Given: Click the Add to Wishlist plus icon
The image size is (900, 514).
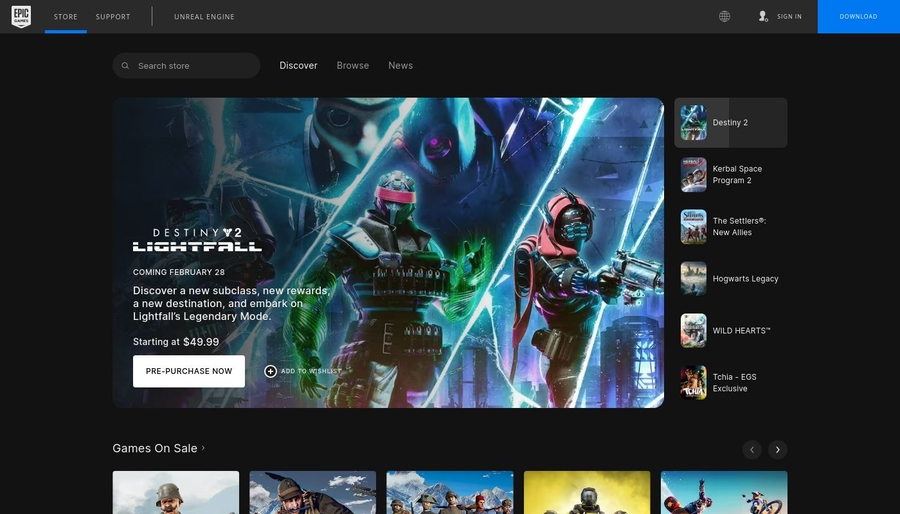Looking at the screenshot, I should click(270, 371).
